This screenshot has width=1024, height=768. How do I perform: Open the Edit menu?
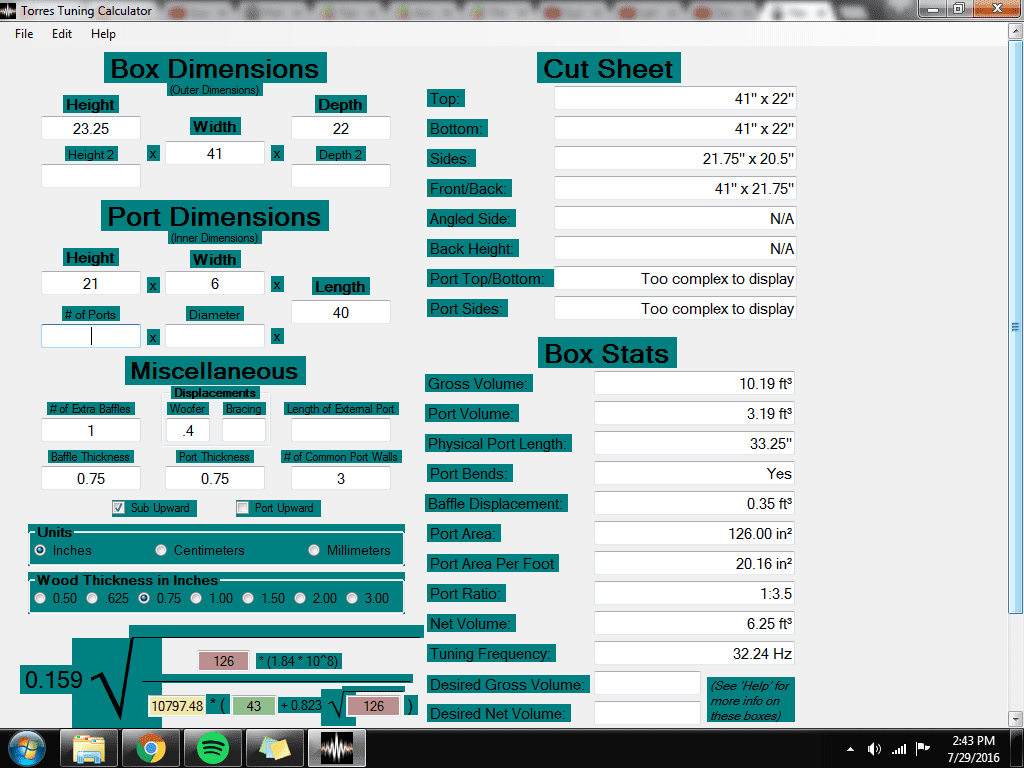(x=62, y=34)
